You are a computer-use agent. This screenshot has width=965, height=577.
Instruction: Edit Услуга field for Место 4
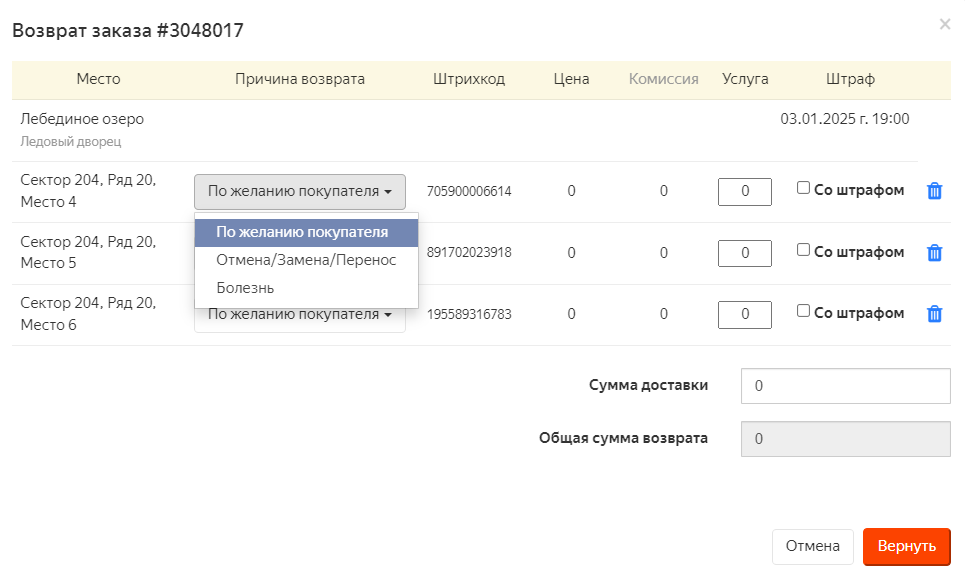tap(745, 192)
